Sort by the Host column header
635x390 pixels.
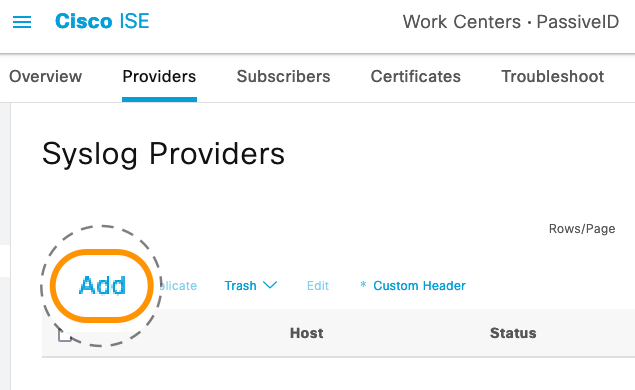click(x=307, y=333)
